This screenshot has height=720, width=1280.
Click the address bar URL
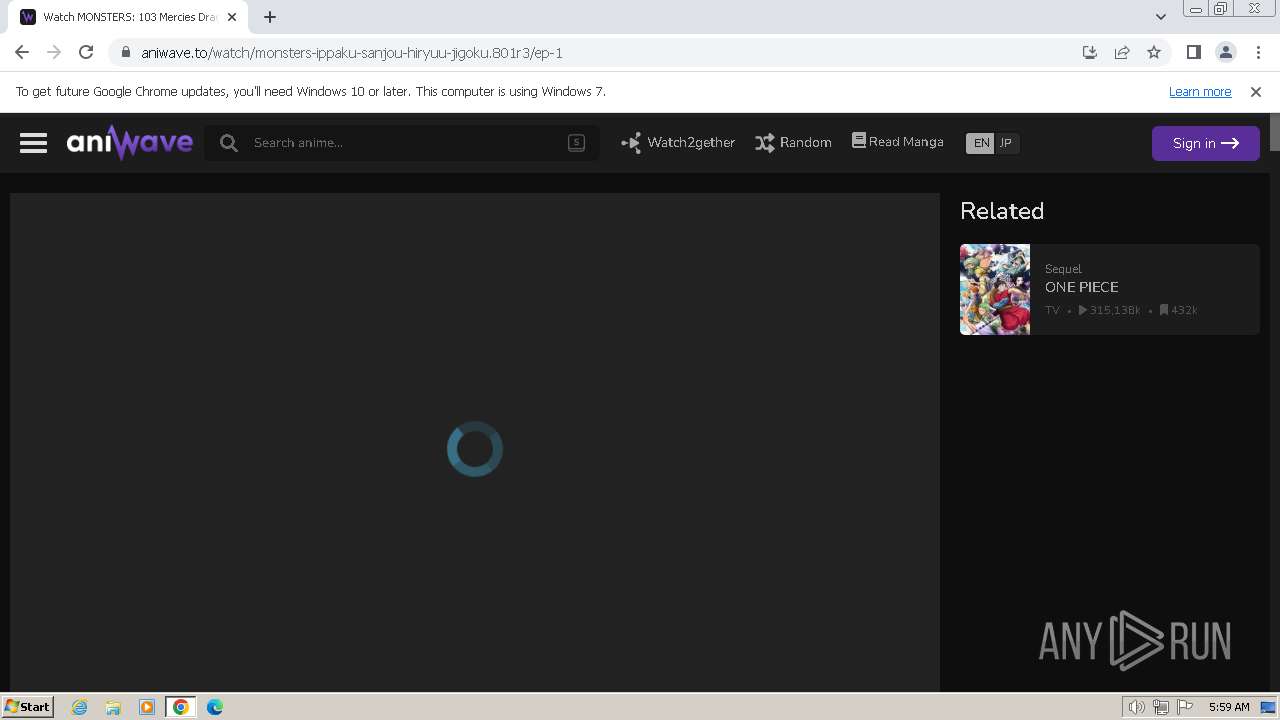click(x=352, y=53)
